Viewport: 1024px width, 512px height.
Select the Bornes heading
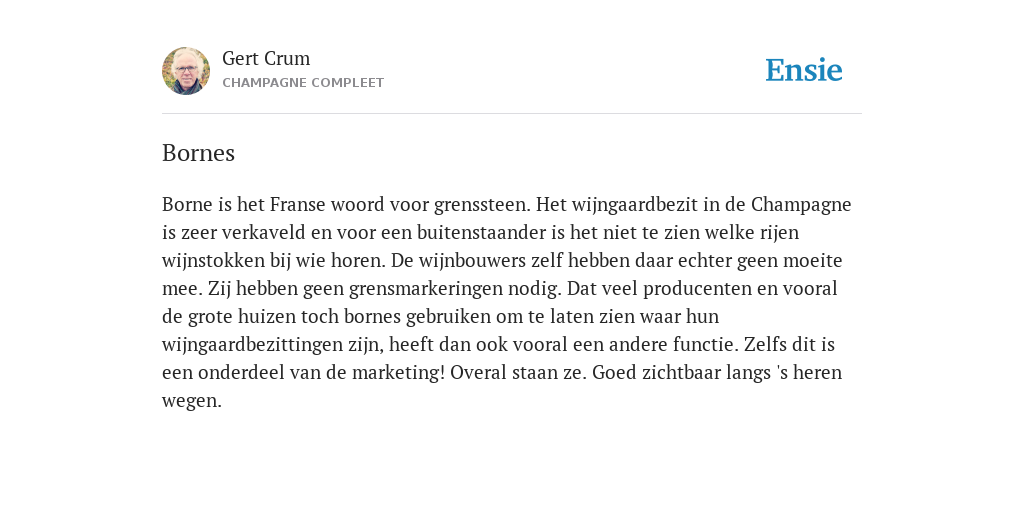[199, 153]
